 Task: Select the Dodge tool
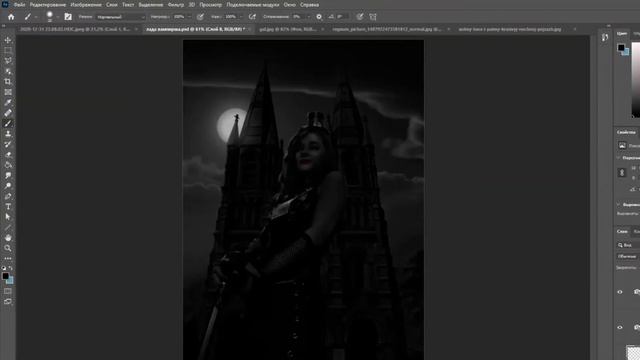coord(8,186)
